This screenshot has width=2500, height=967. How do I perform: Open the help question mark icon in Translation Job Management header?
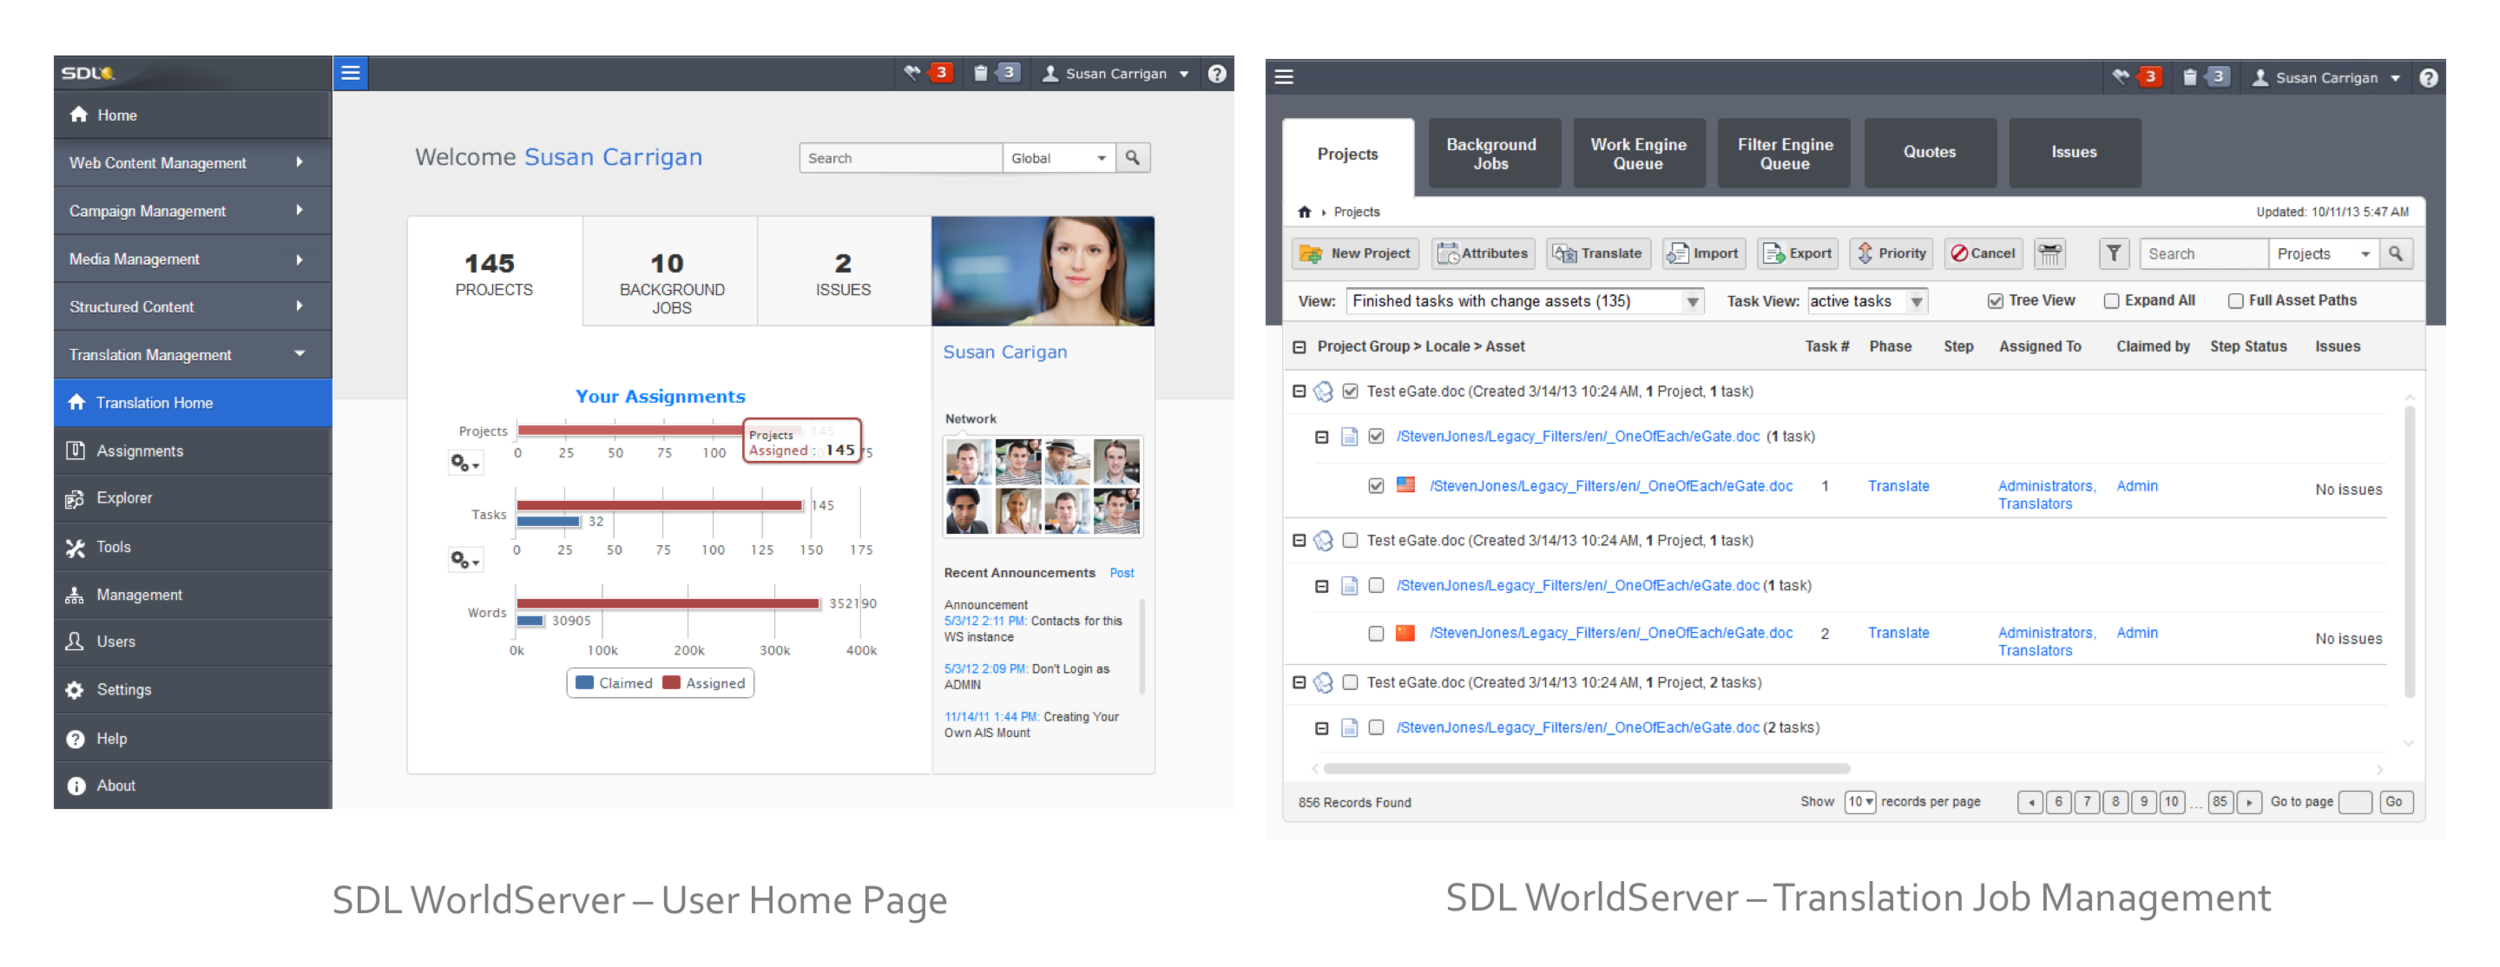click(2428, 78)
